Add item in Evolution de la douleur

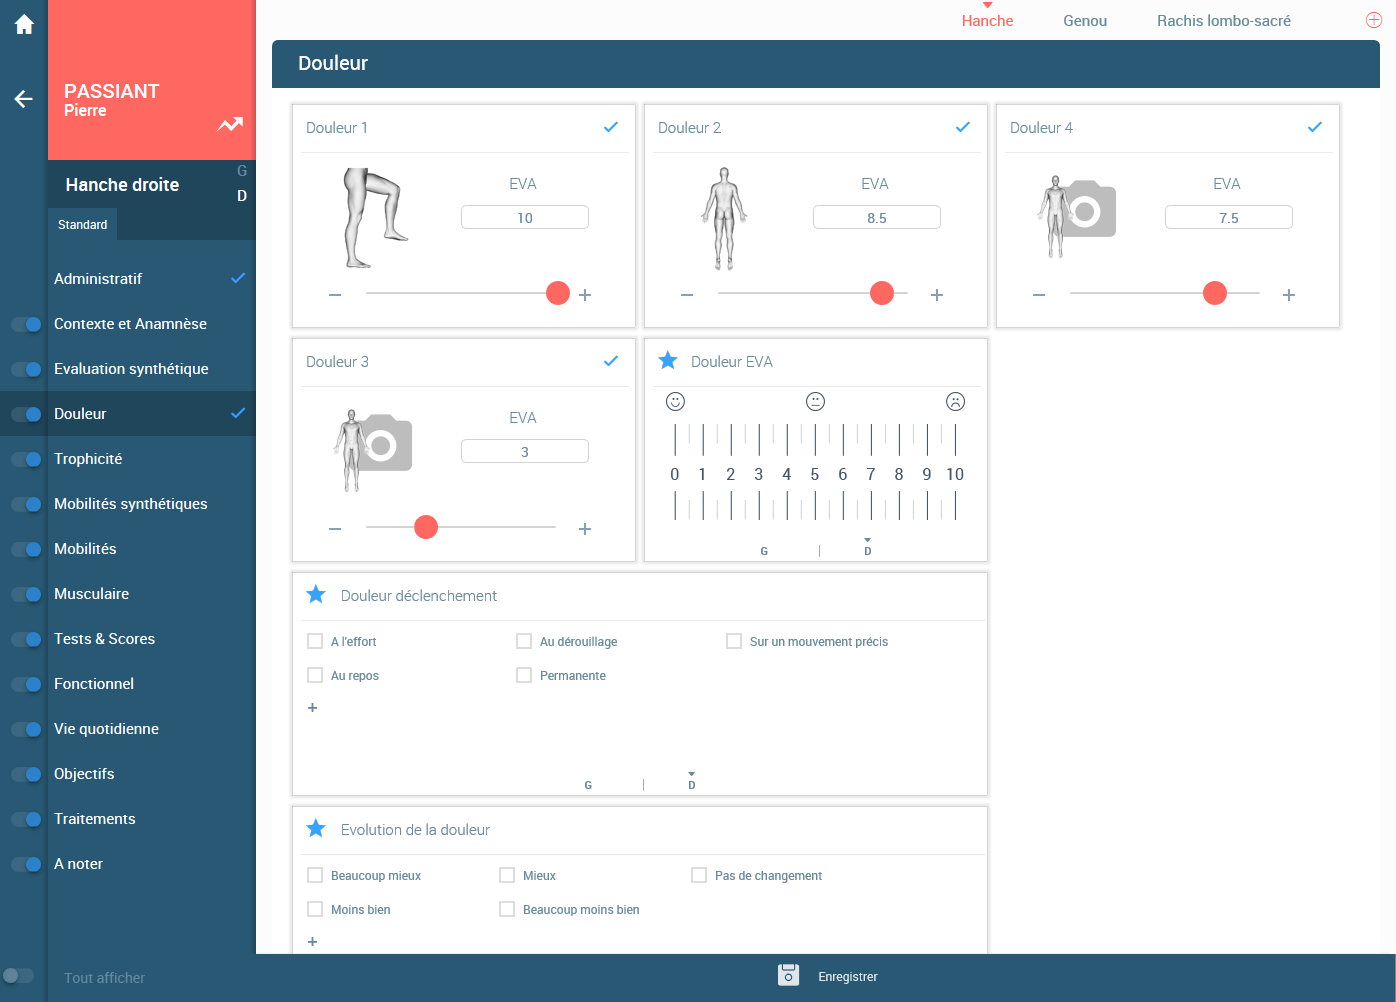312,941
